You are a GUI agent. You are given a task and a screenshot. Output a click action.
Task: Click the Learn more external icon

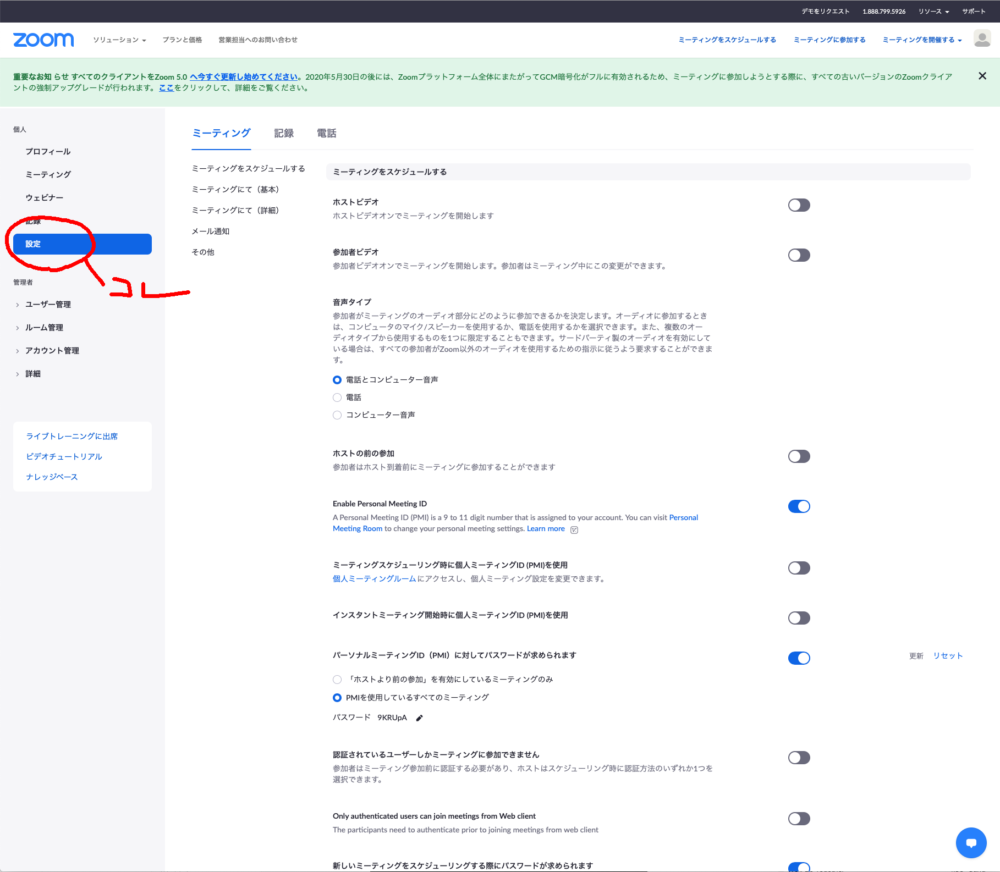pos(574,529)
